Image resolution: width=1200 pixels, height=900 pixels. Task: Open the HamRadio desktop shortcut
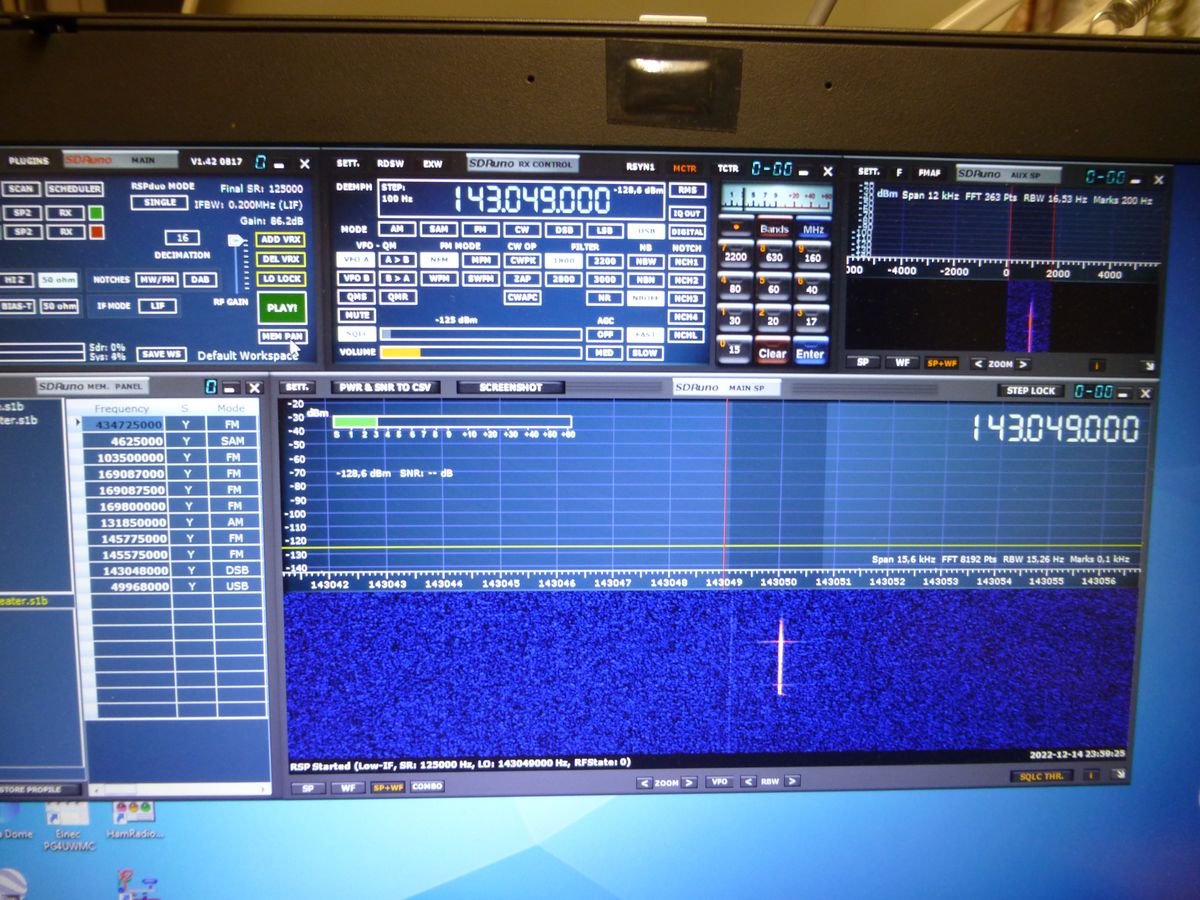(133, 818)
